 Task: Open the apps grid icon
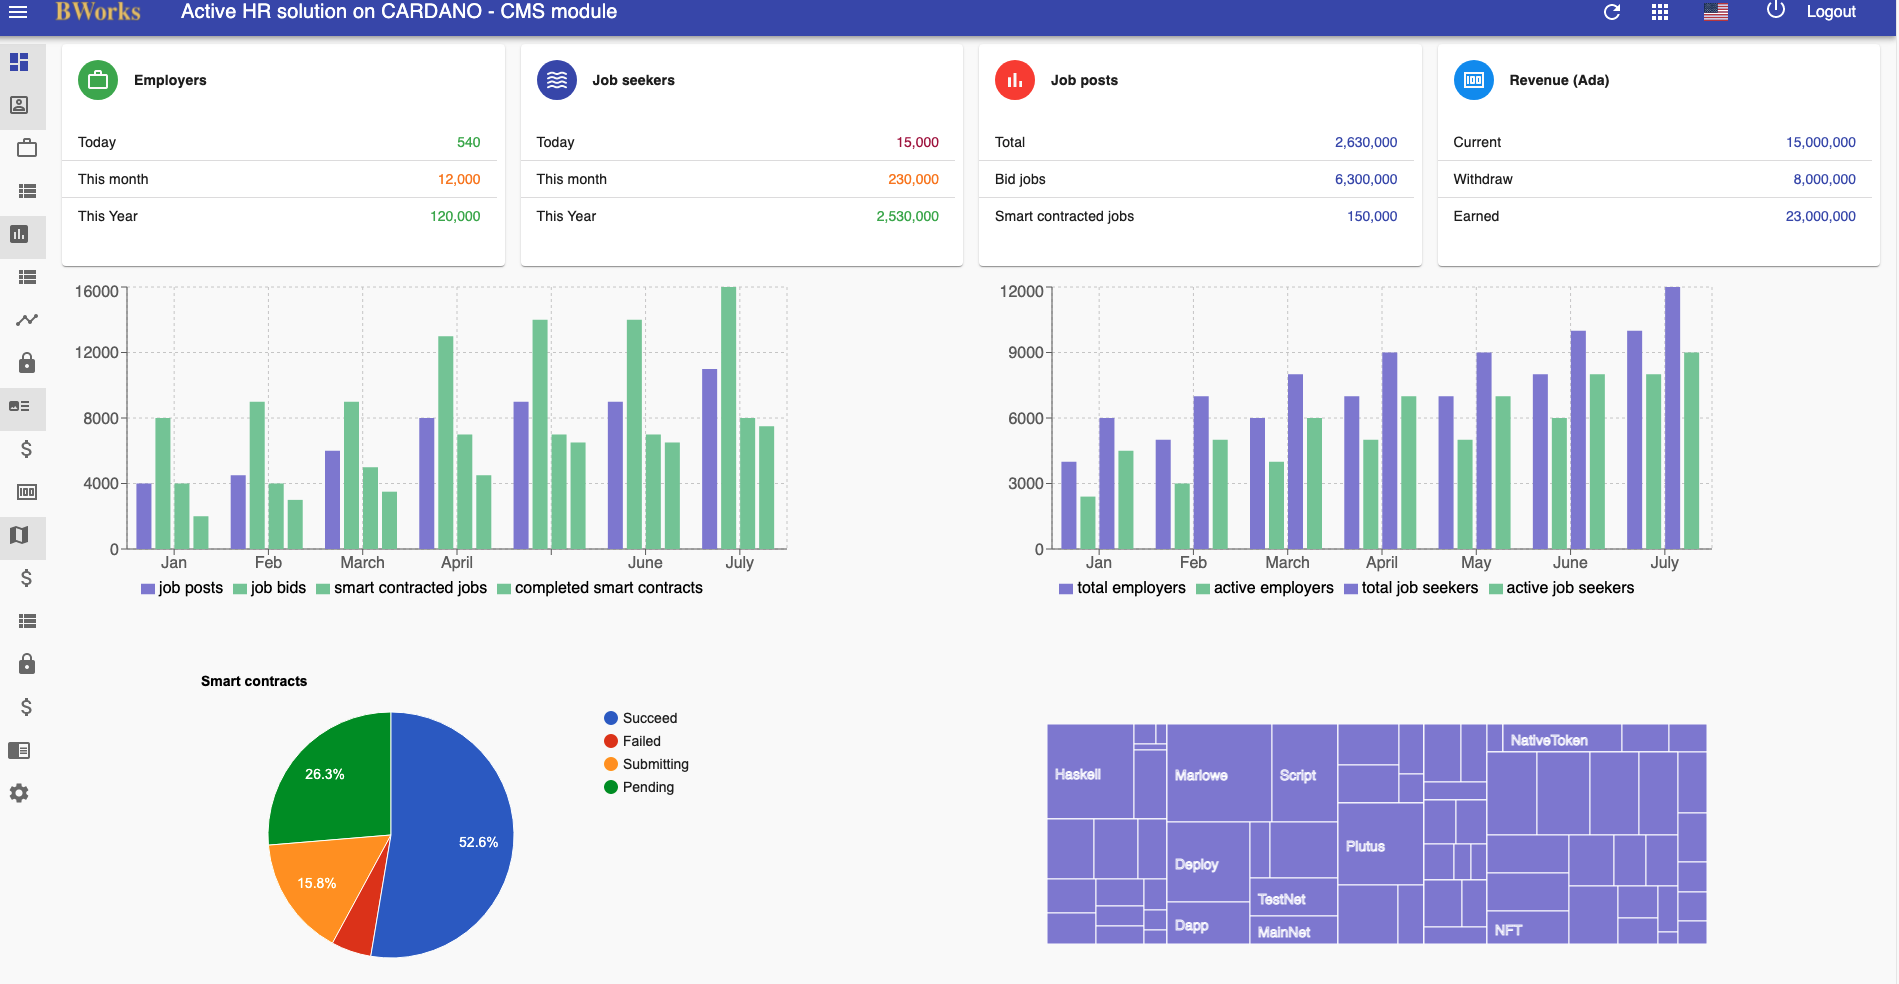[1660, 12]
